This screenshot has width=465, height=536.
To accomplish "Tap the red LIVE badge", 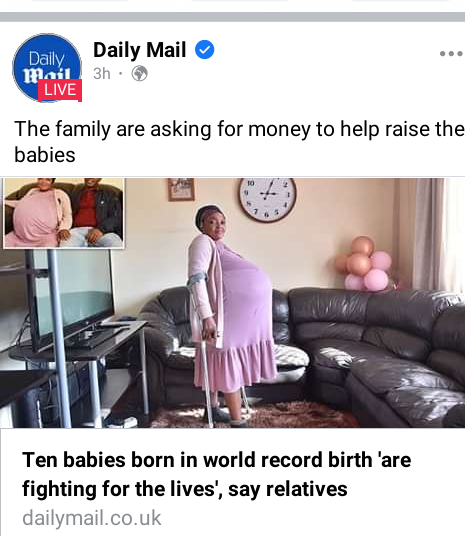I will pos(60,90).
